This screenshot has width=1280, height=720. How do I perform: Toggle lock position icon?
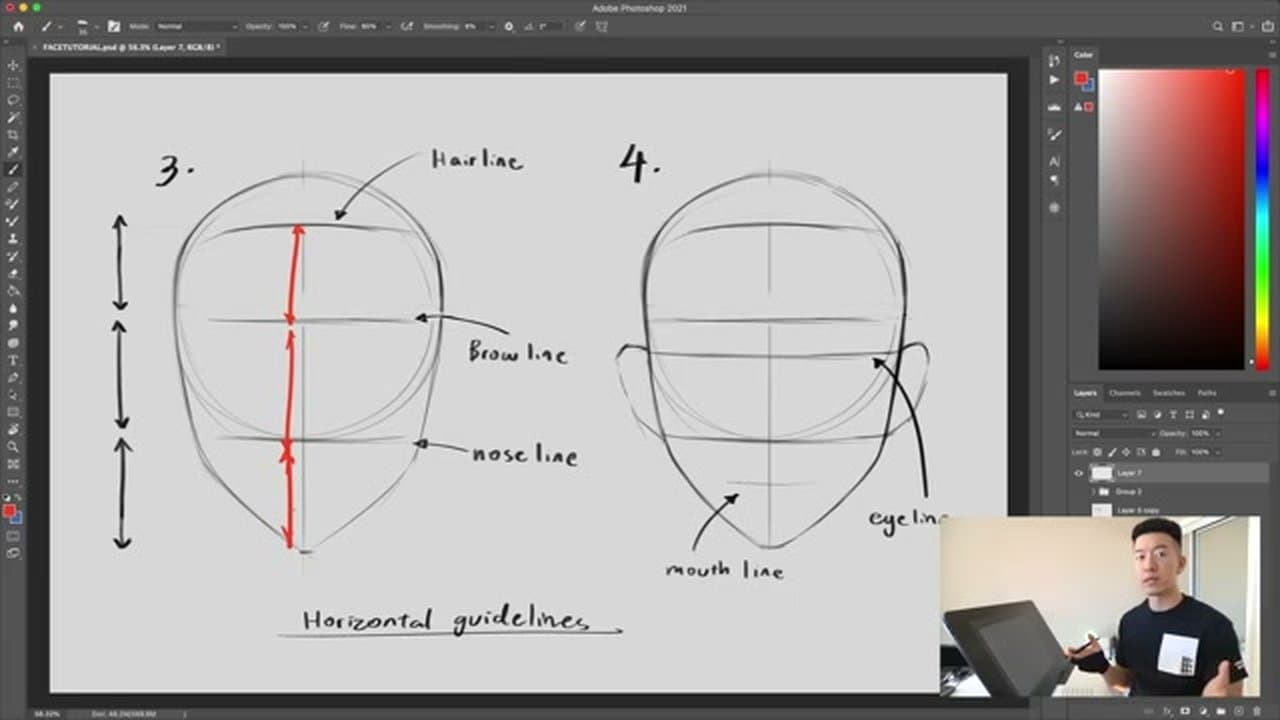[1126, 452]
